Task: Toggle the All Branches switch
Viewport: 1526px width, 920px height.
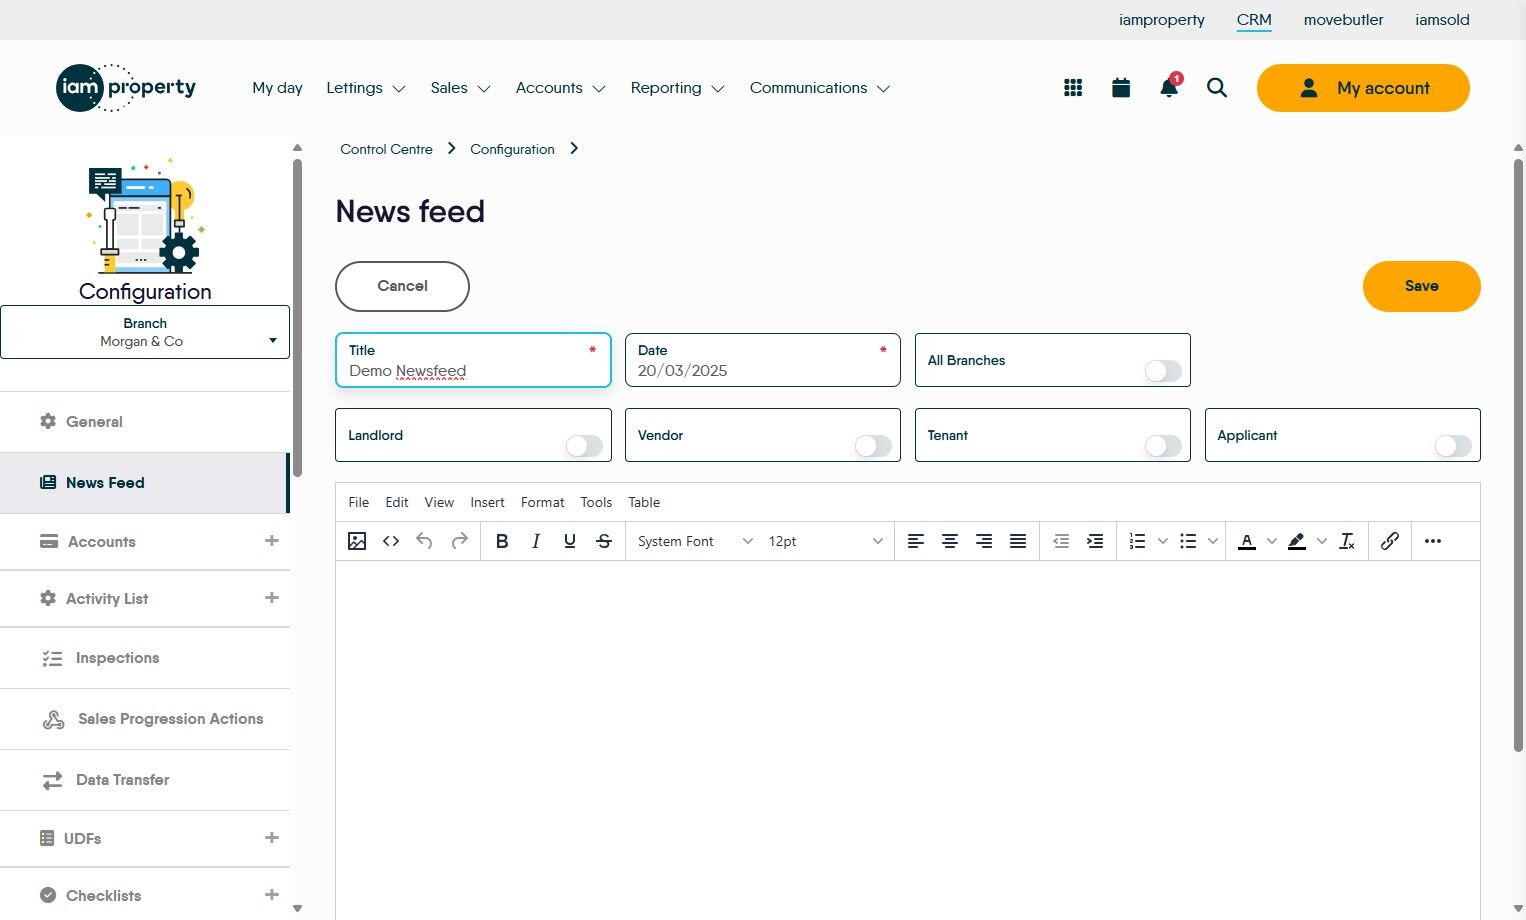Action: click(1163, 371)
